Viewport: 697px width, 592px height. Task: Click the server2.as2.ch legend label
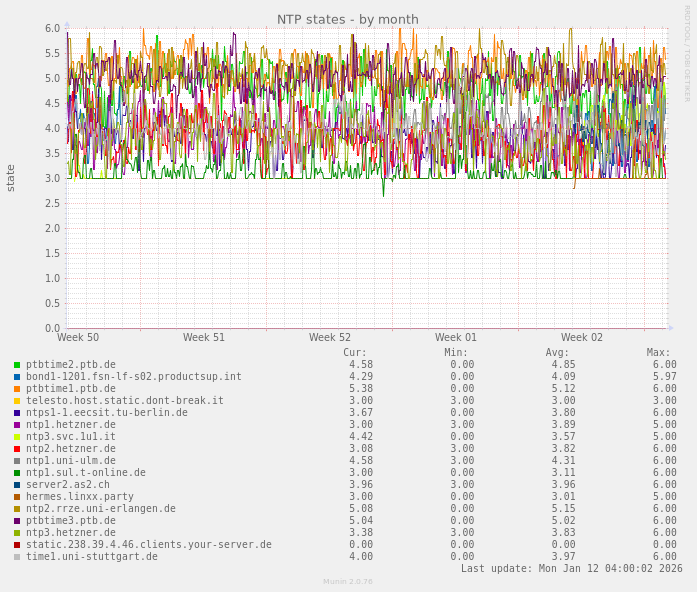click(67, 485)
